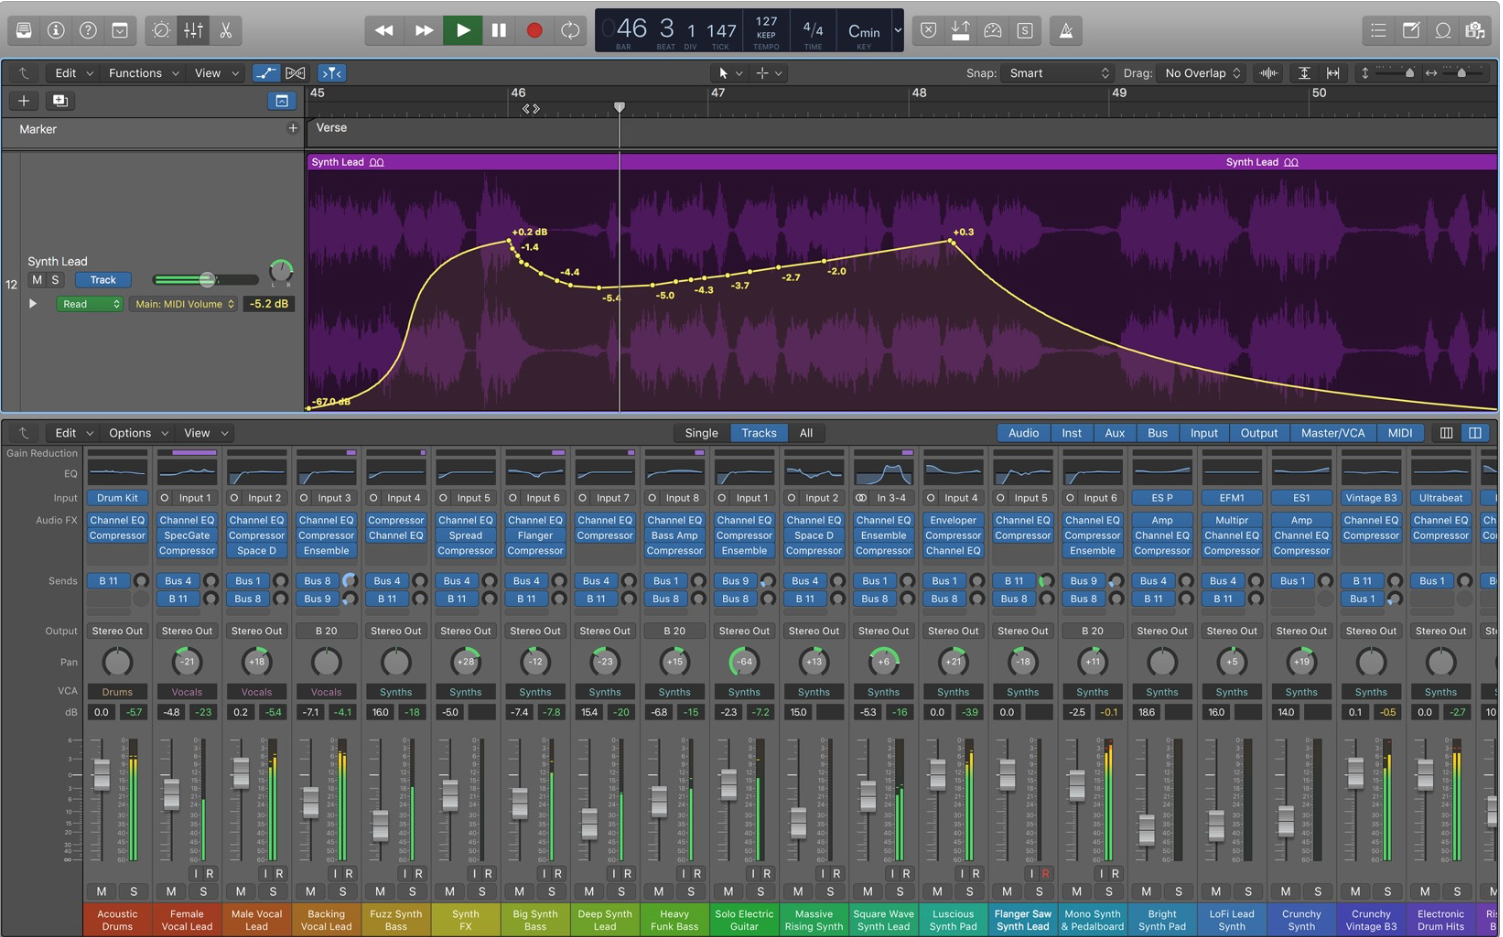
Task: Click the Scissors editors icon in control bar
Action: tap(225, 30)
